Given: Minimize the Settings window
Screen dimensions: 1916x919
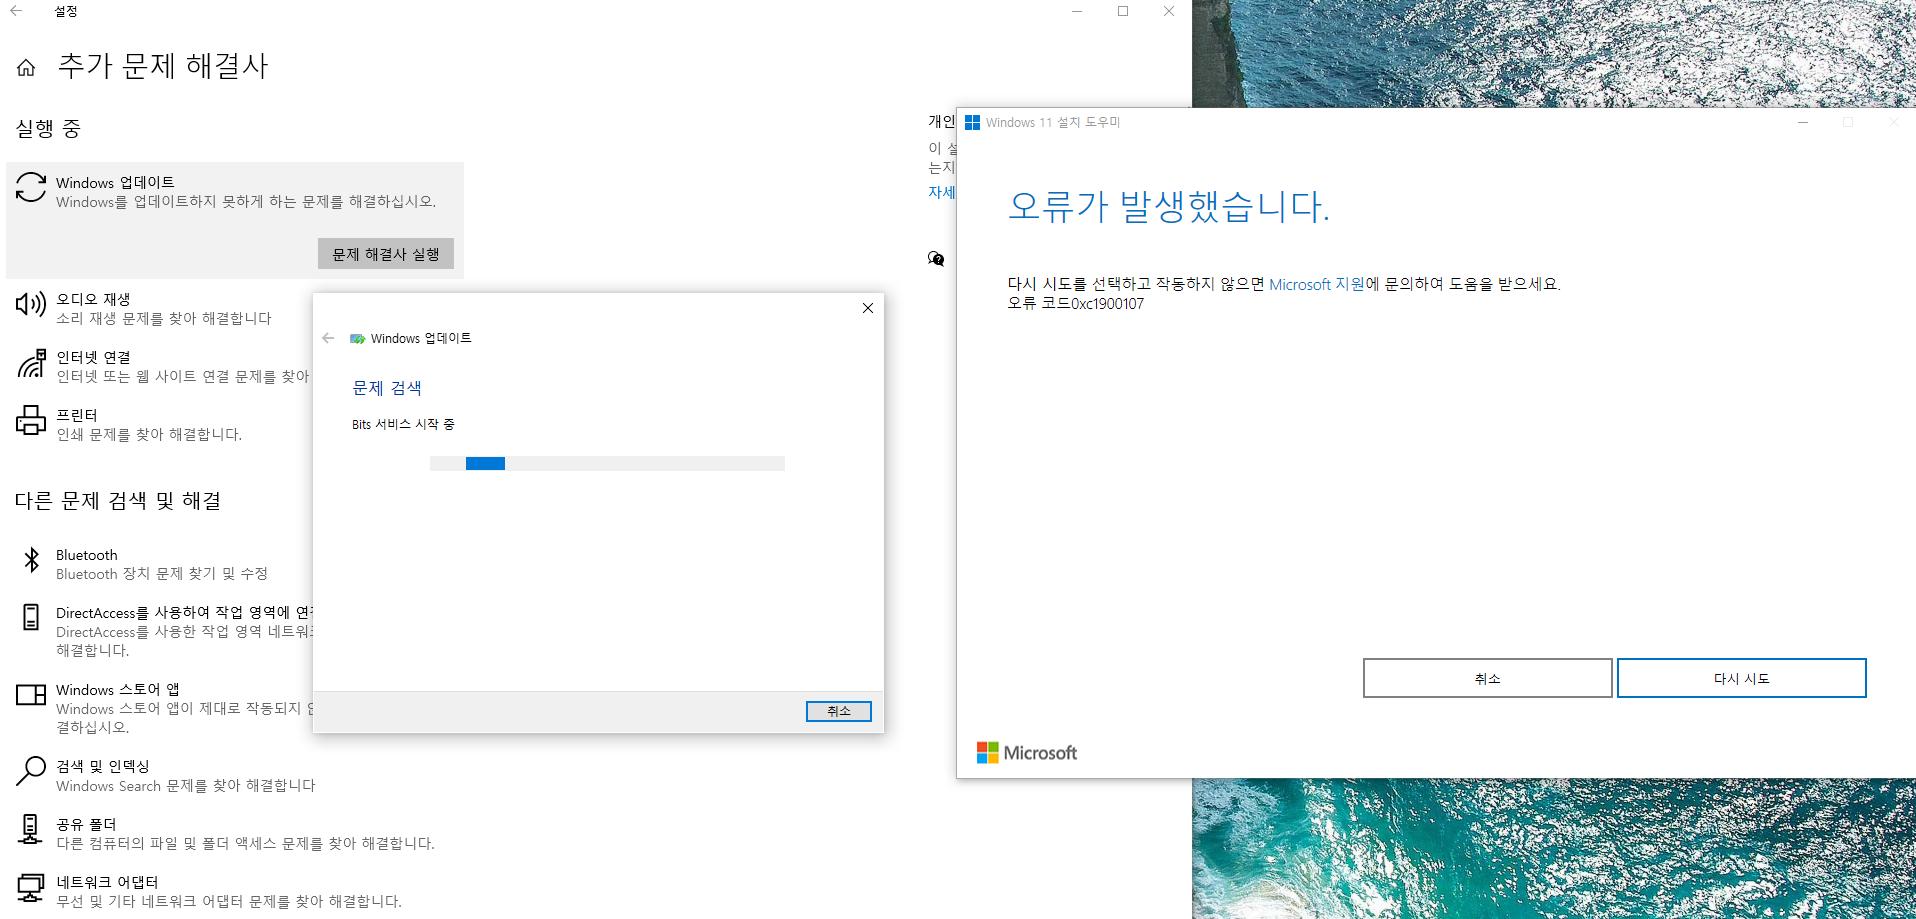Looking at the screenshot, I should pos(1077,11).
